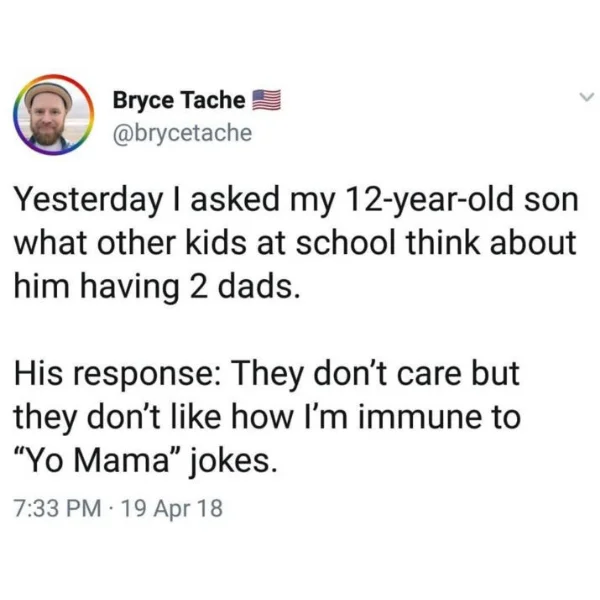
Task: Expand the tweet options chevron
Action: 587,96
